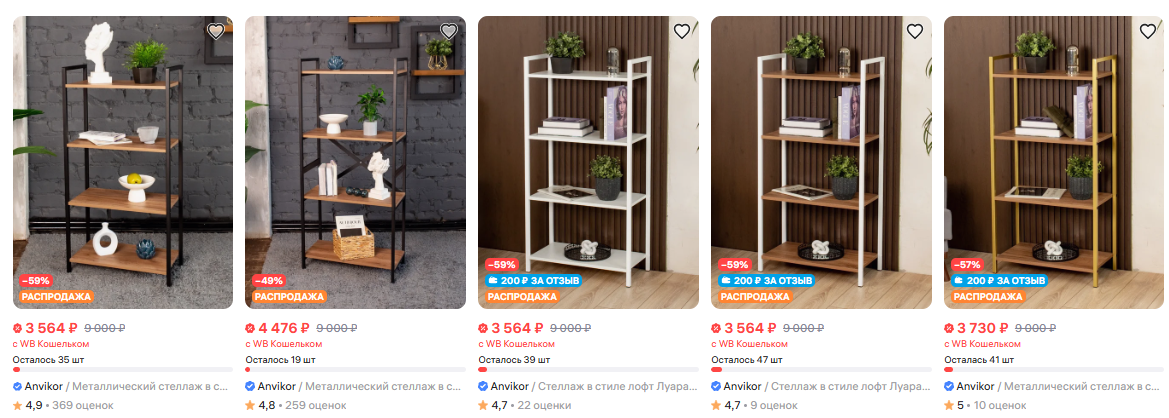Open product title with 259 оценок
The width and height of the screenshot is (1169, 418).
click(x=355, y=387)
